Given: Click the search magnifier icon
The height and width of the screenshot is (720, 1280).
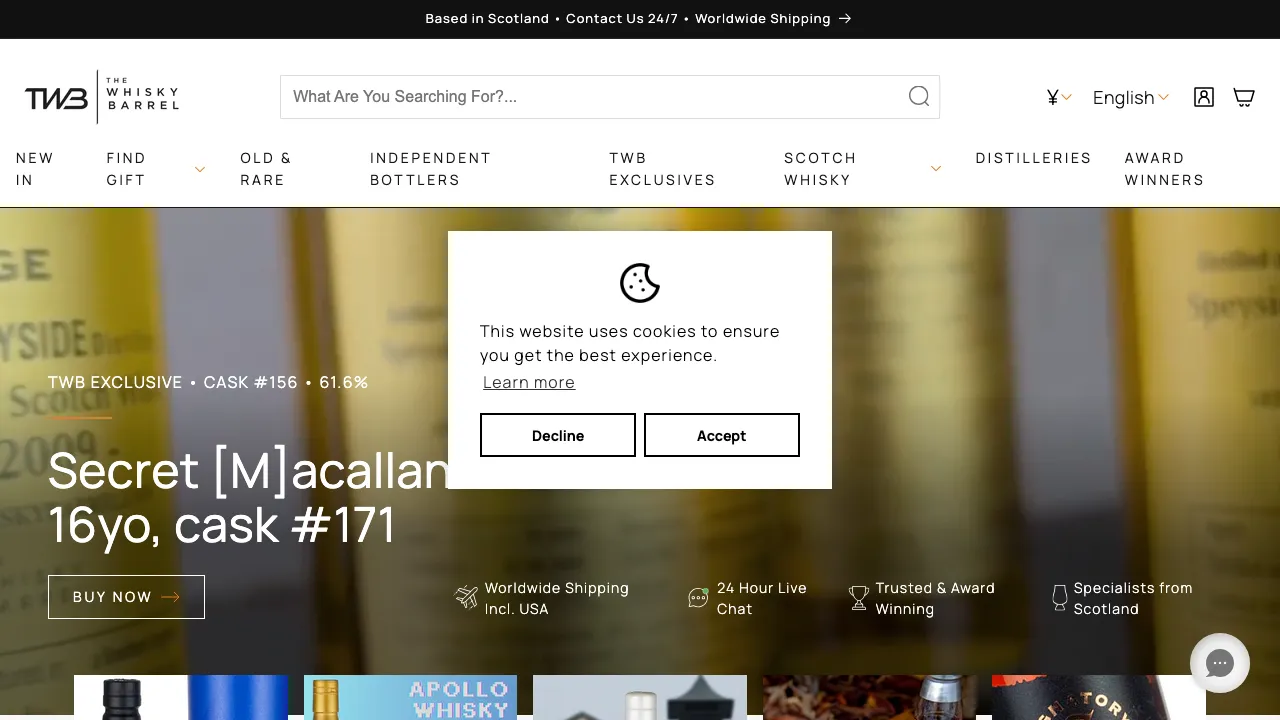Looking at the screenshot, I should click(919, 96).
